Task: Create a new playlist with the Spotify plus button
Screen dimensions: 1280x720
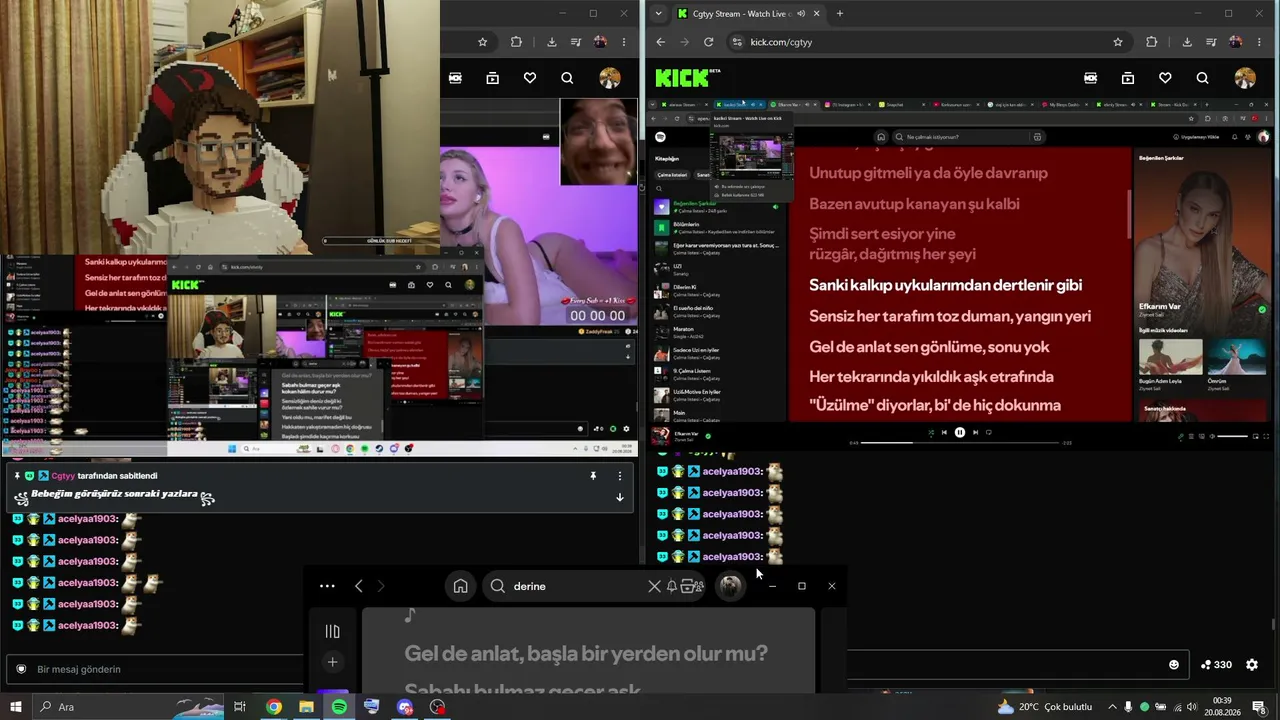Action: pyautogui.click(x=333, y=662)
